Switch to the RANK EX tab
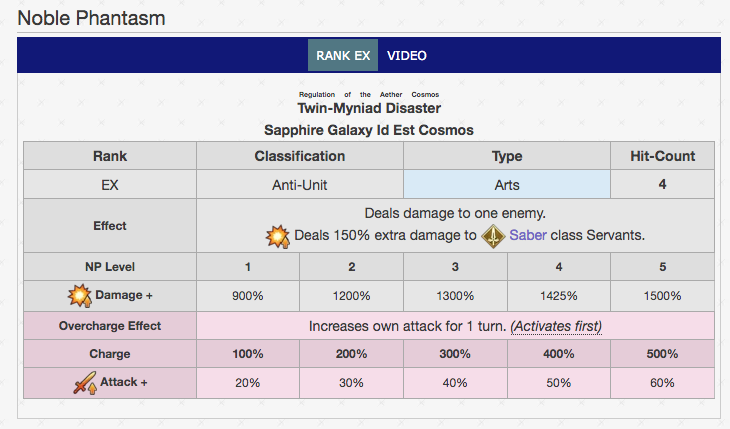This screenshot has width=730, height=429. 342,55
